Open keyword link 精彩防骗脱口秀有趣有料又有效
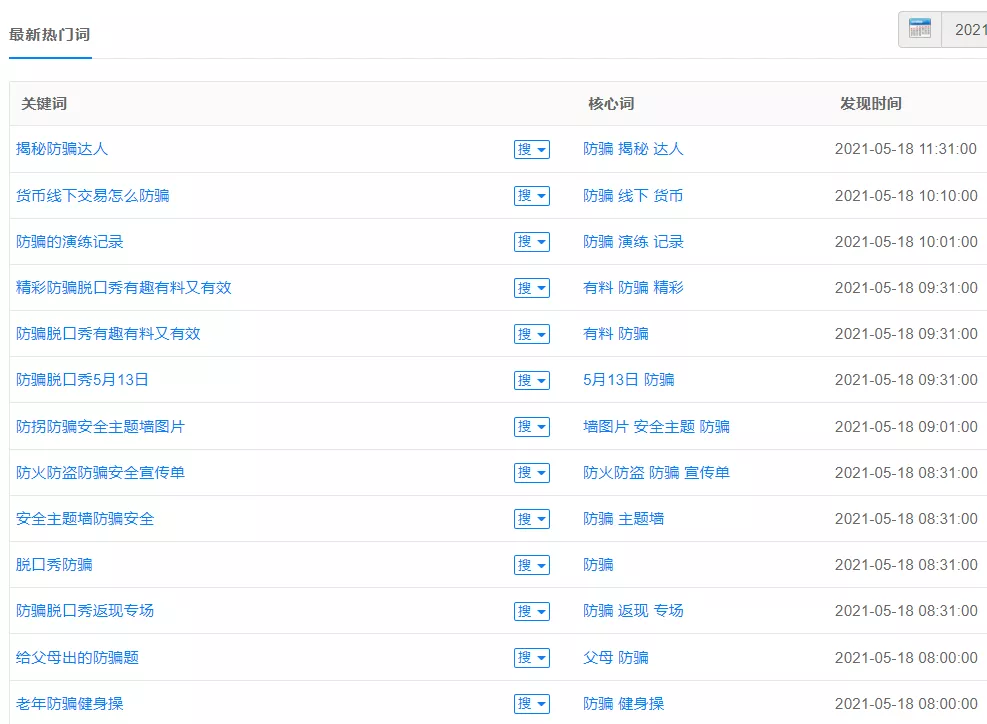The width and height of the screenshot is (987, 724). pyautogui.click(x=123, y=288)
